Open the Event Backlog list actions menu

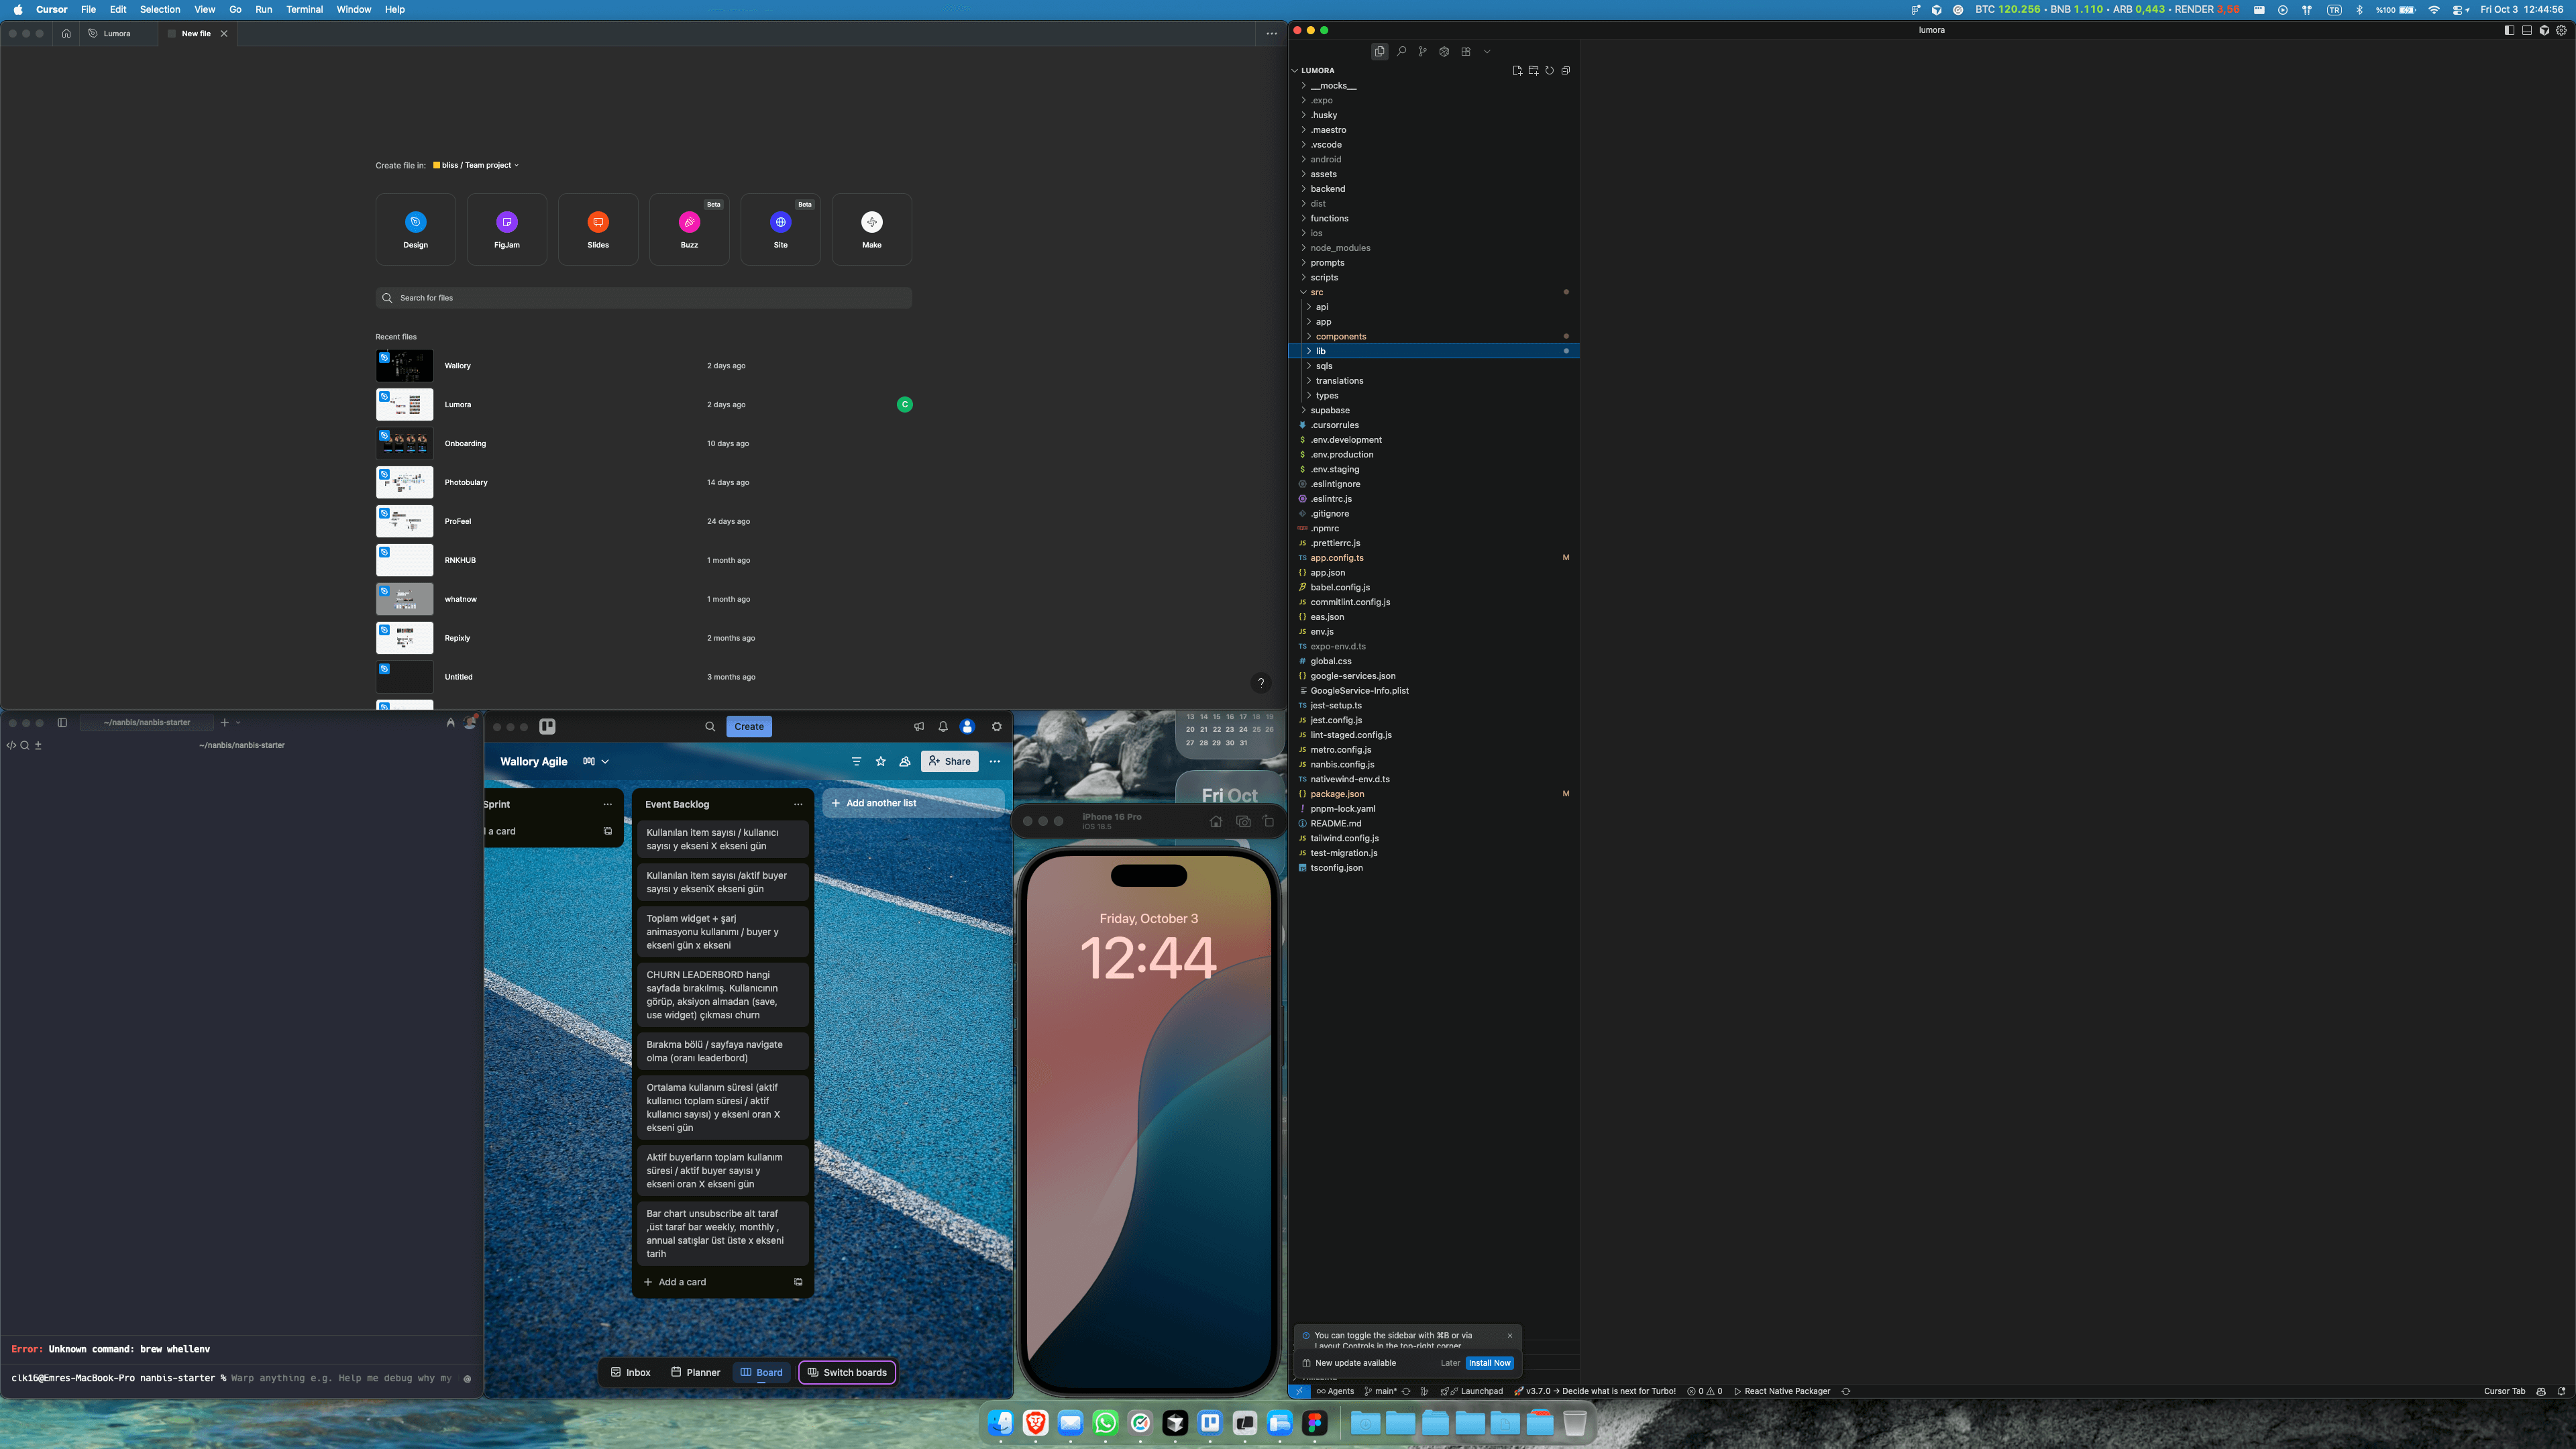[x=798, y=804]
